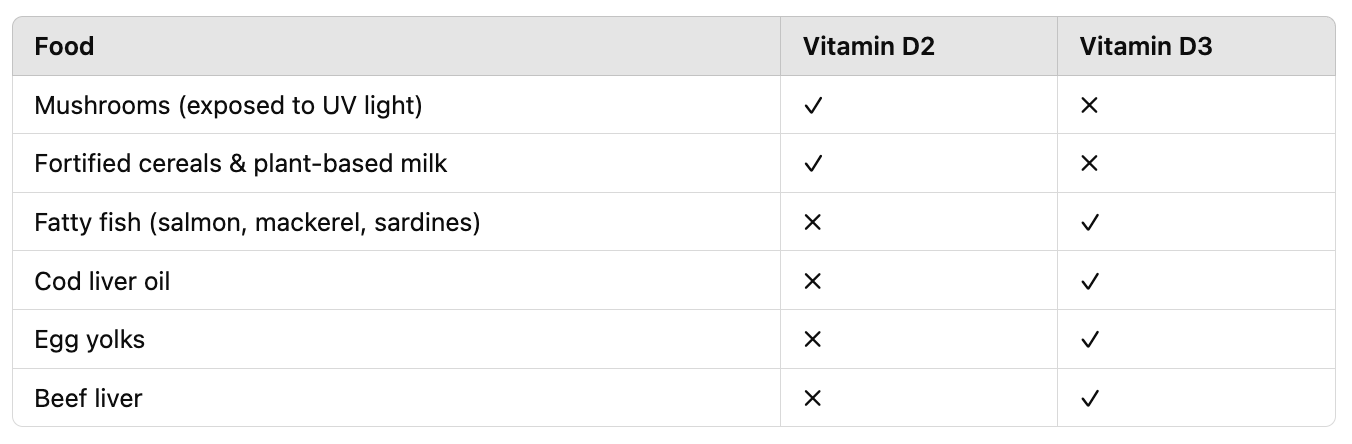1352x444 pixels.
Task: Click the Vitamin D2 checkmark for Mushrooms
Action: tap(813, 105)
